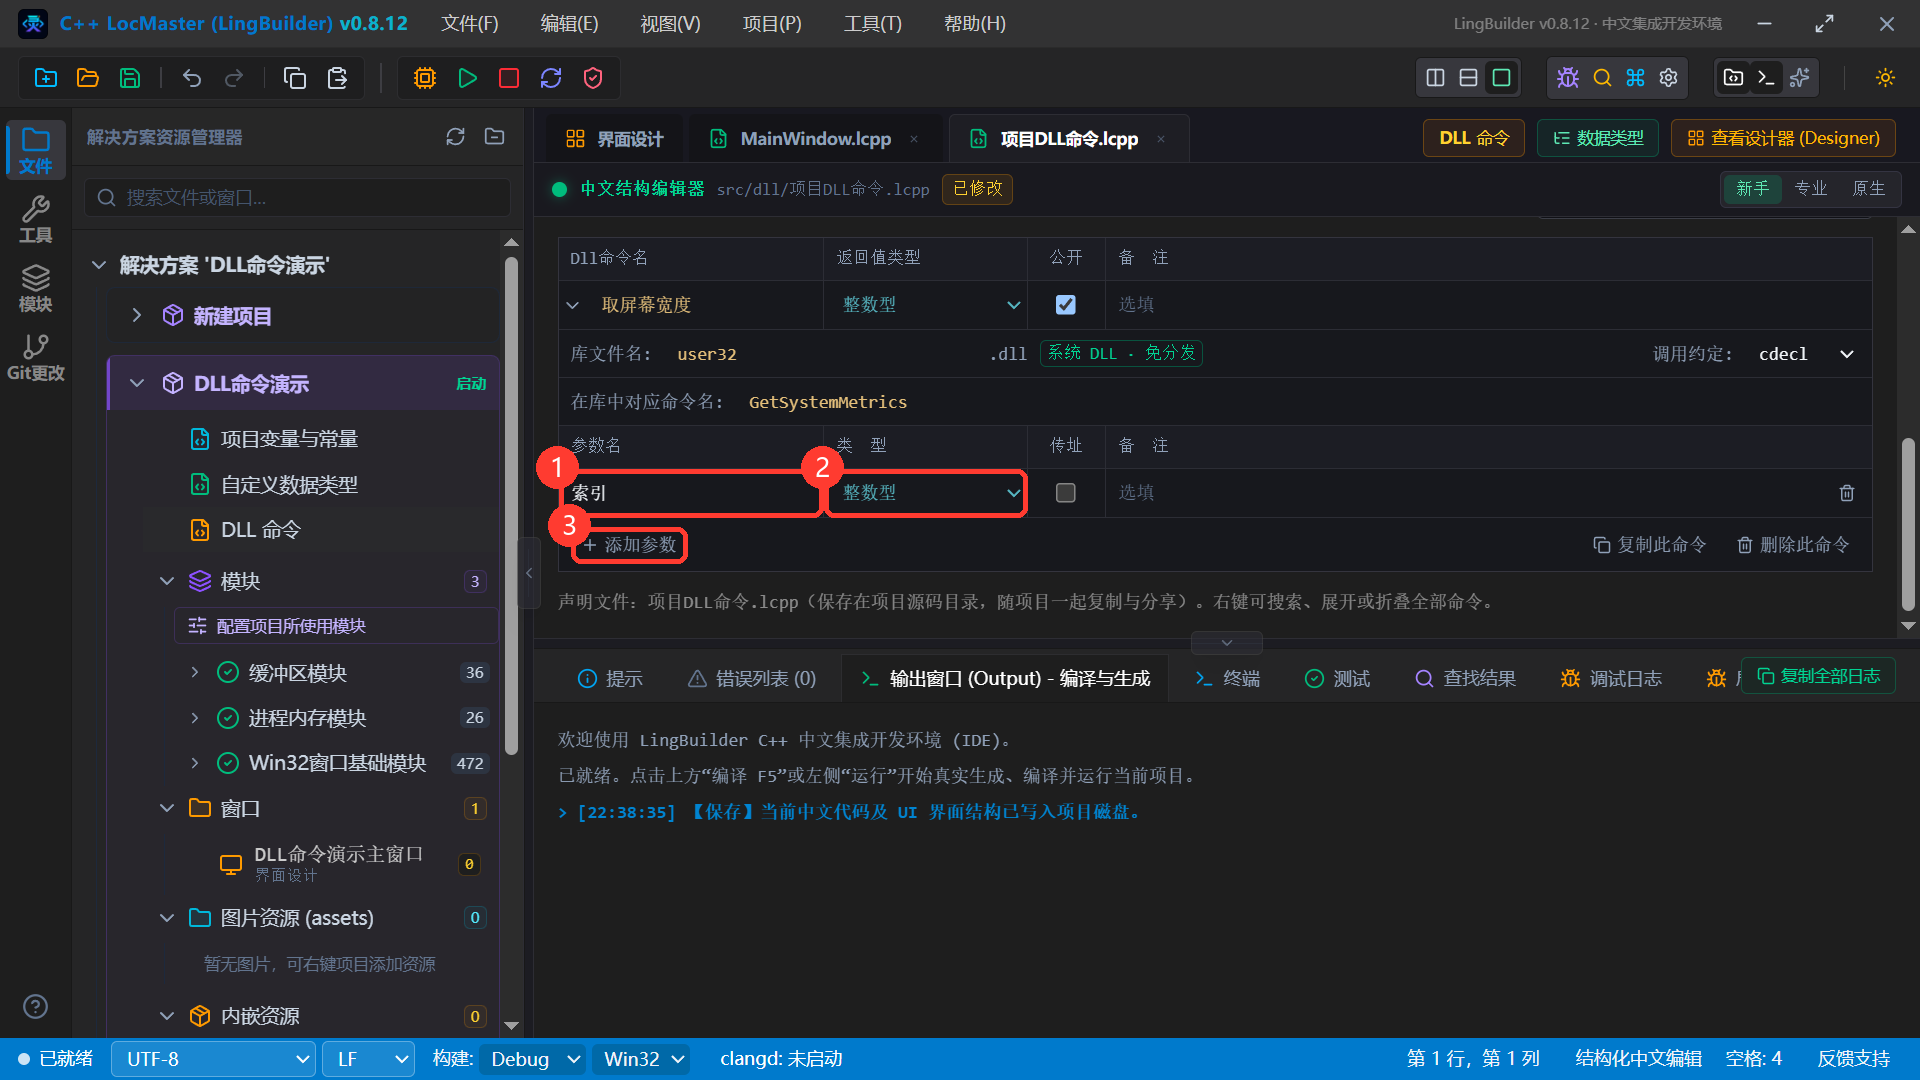Click the compile chip icon
The image size is (1920, 1080).
[425, 78]
